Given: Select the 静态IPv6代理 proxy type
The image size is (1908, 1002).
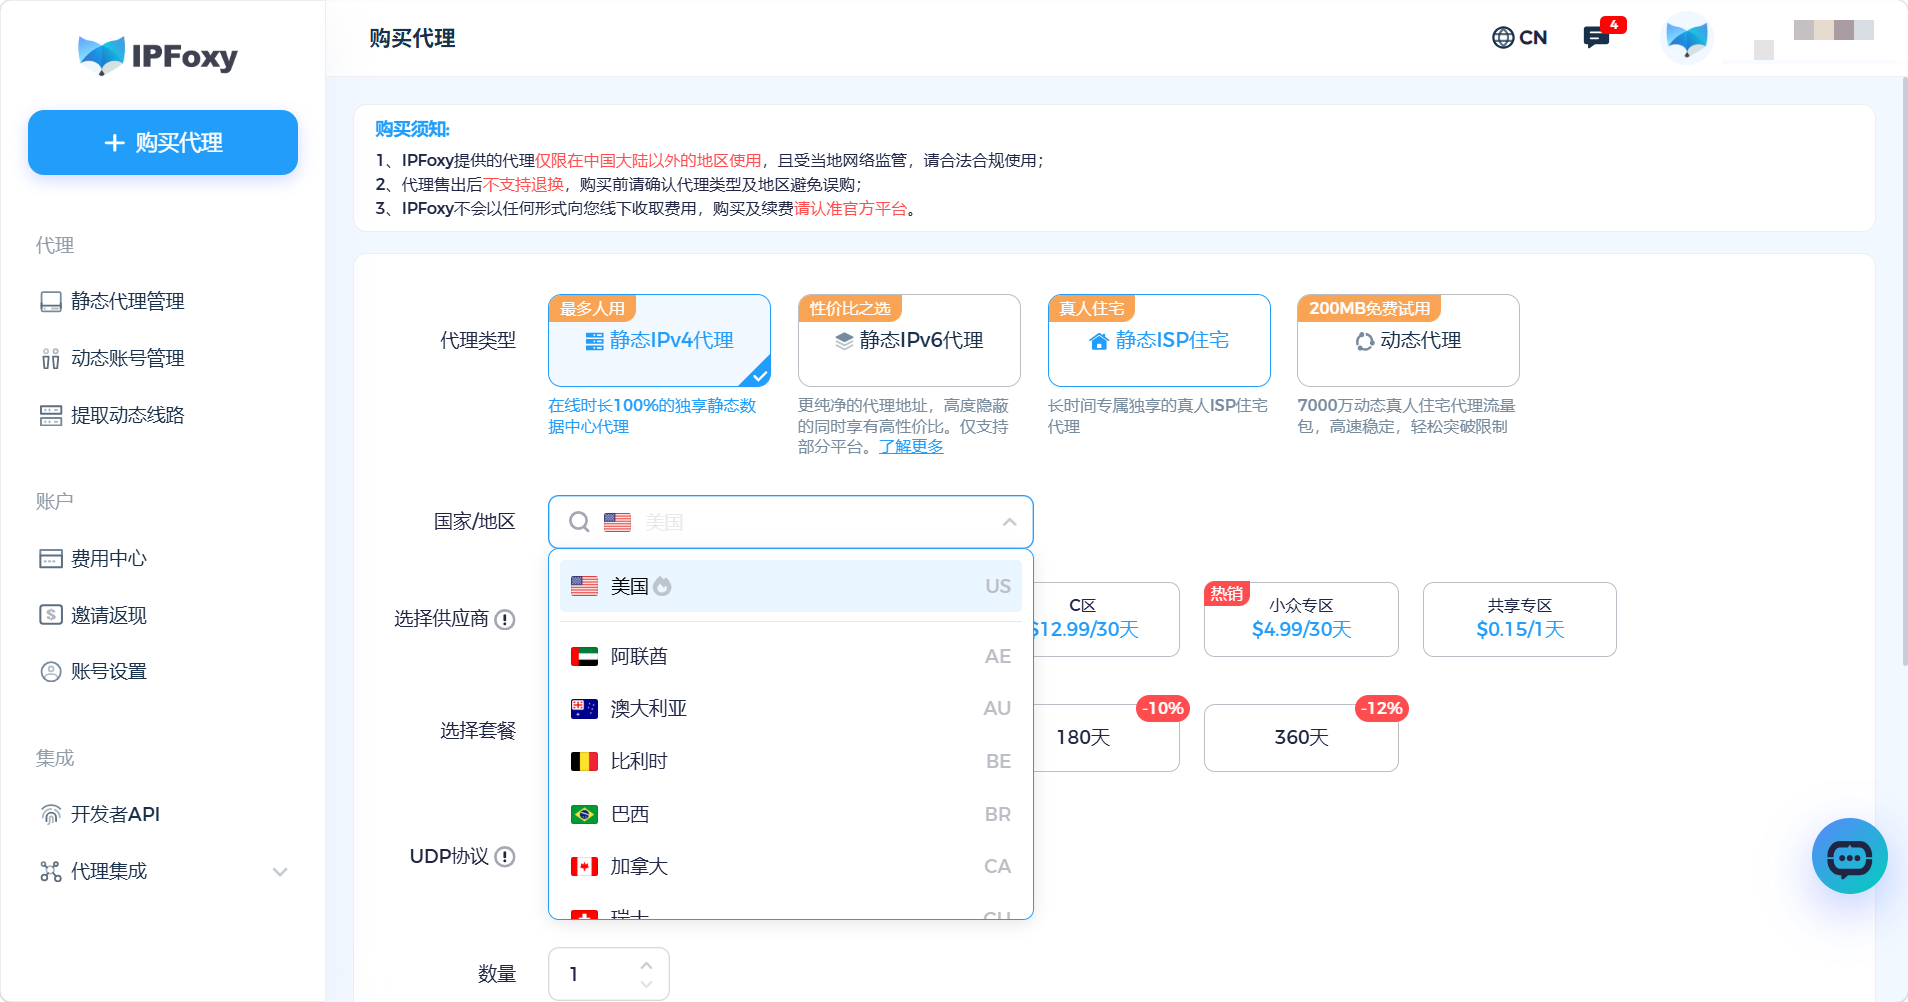Looking at the screenshot, I should 909,340.
